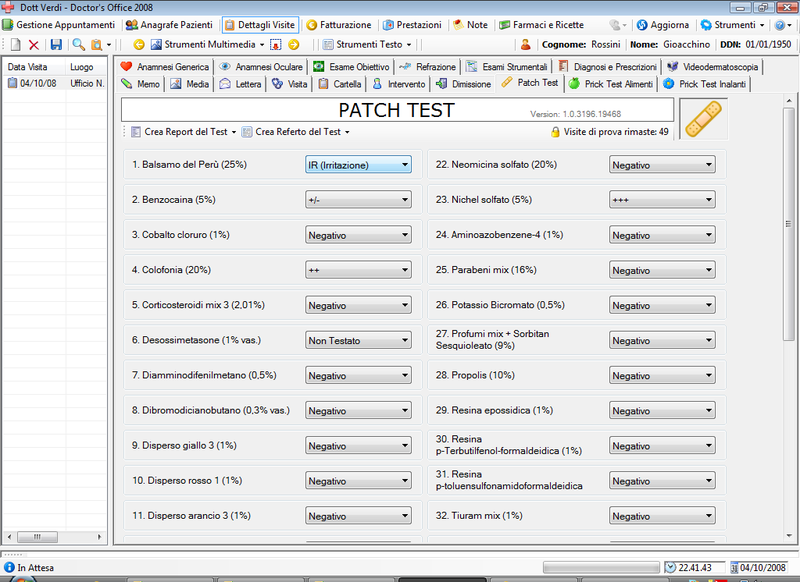
Task: Open the Neomicina solfato result dropdown
Action: [x=662, y=165]
